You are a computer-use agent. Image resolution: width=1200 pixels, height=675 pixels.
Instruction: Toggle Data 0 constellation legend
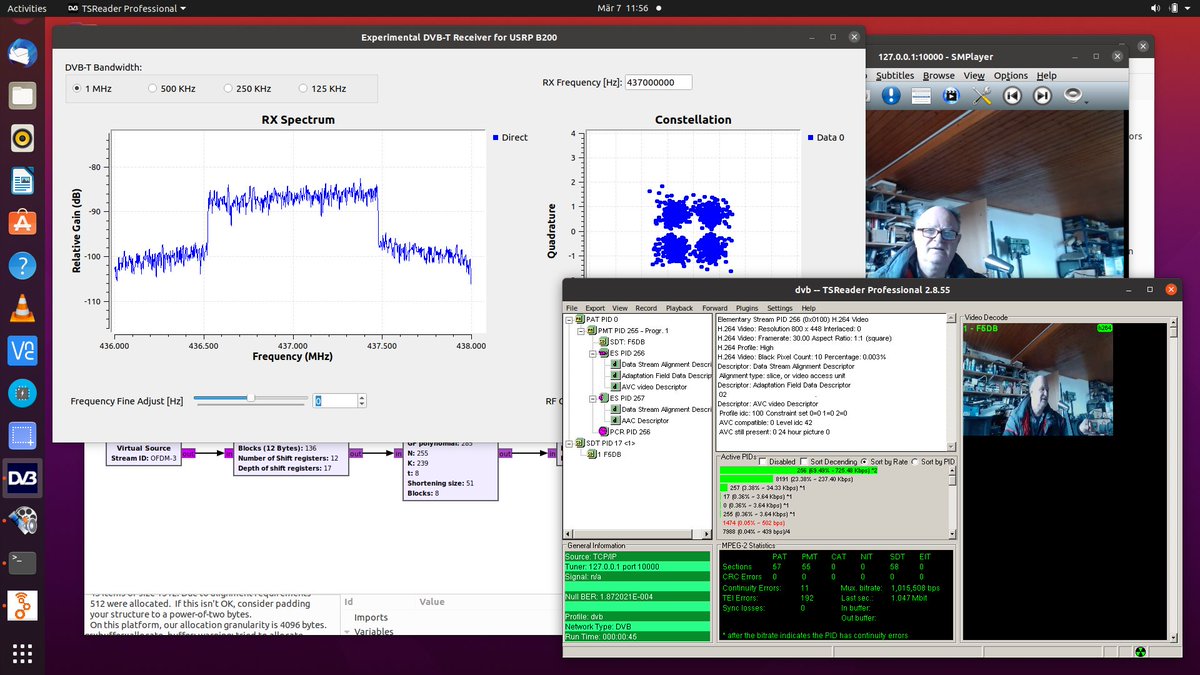click(825, 137)
